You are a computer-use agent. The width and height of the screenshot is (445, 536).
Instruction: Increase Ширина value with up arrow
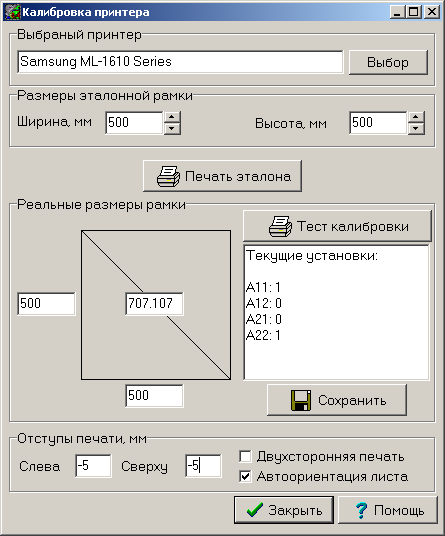click(172, 117)
